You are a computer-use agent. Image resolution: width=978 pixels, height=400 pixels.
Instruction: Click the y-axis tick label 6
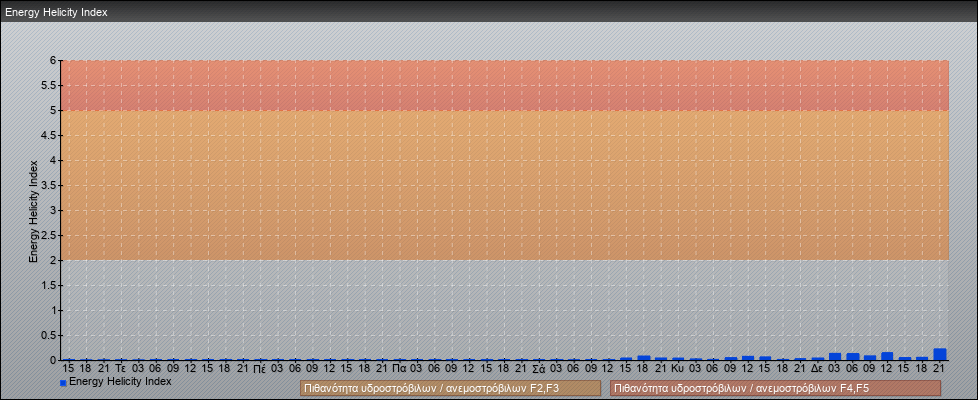53,60
